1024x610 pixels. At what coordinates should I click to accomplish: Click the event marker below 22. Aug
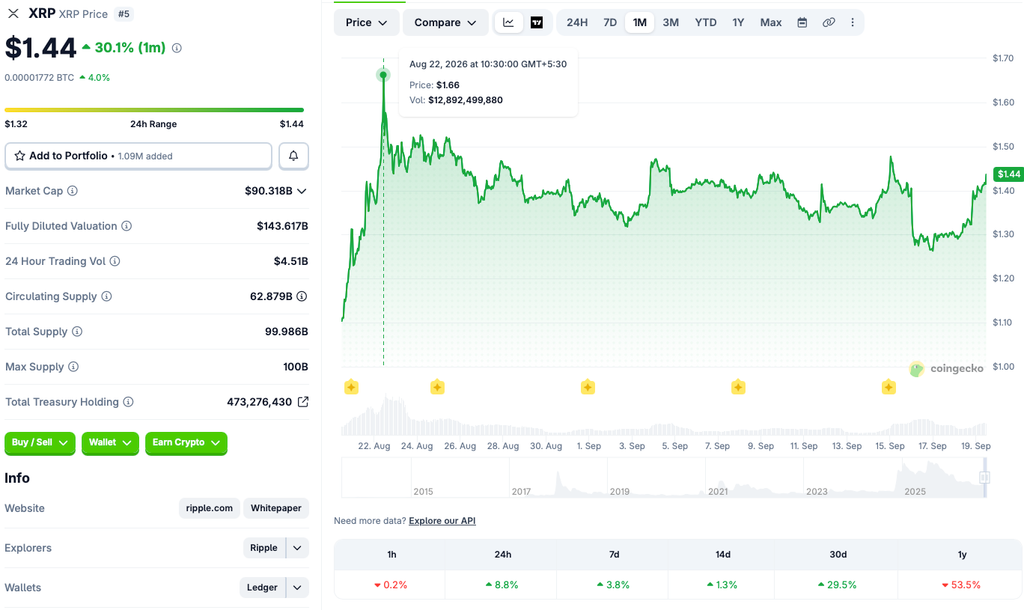(351, 387)
